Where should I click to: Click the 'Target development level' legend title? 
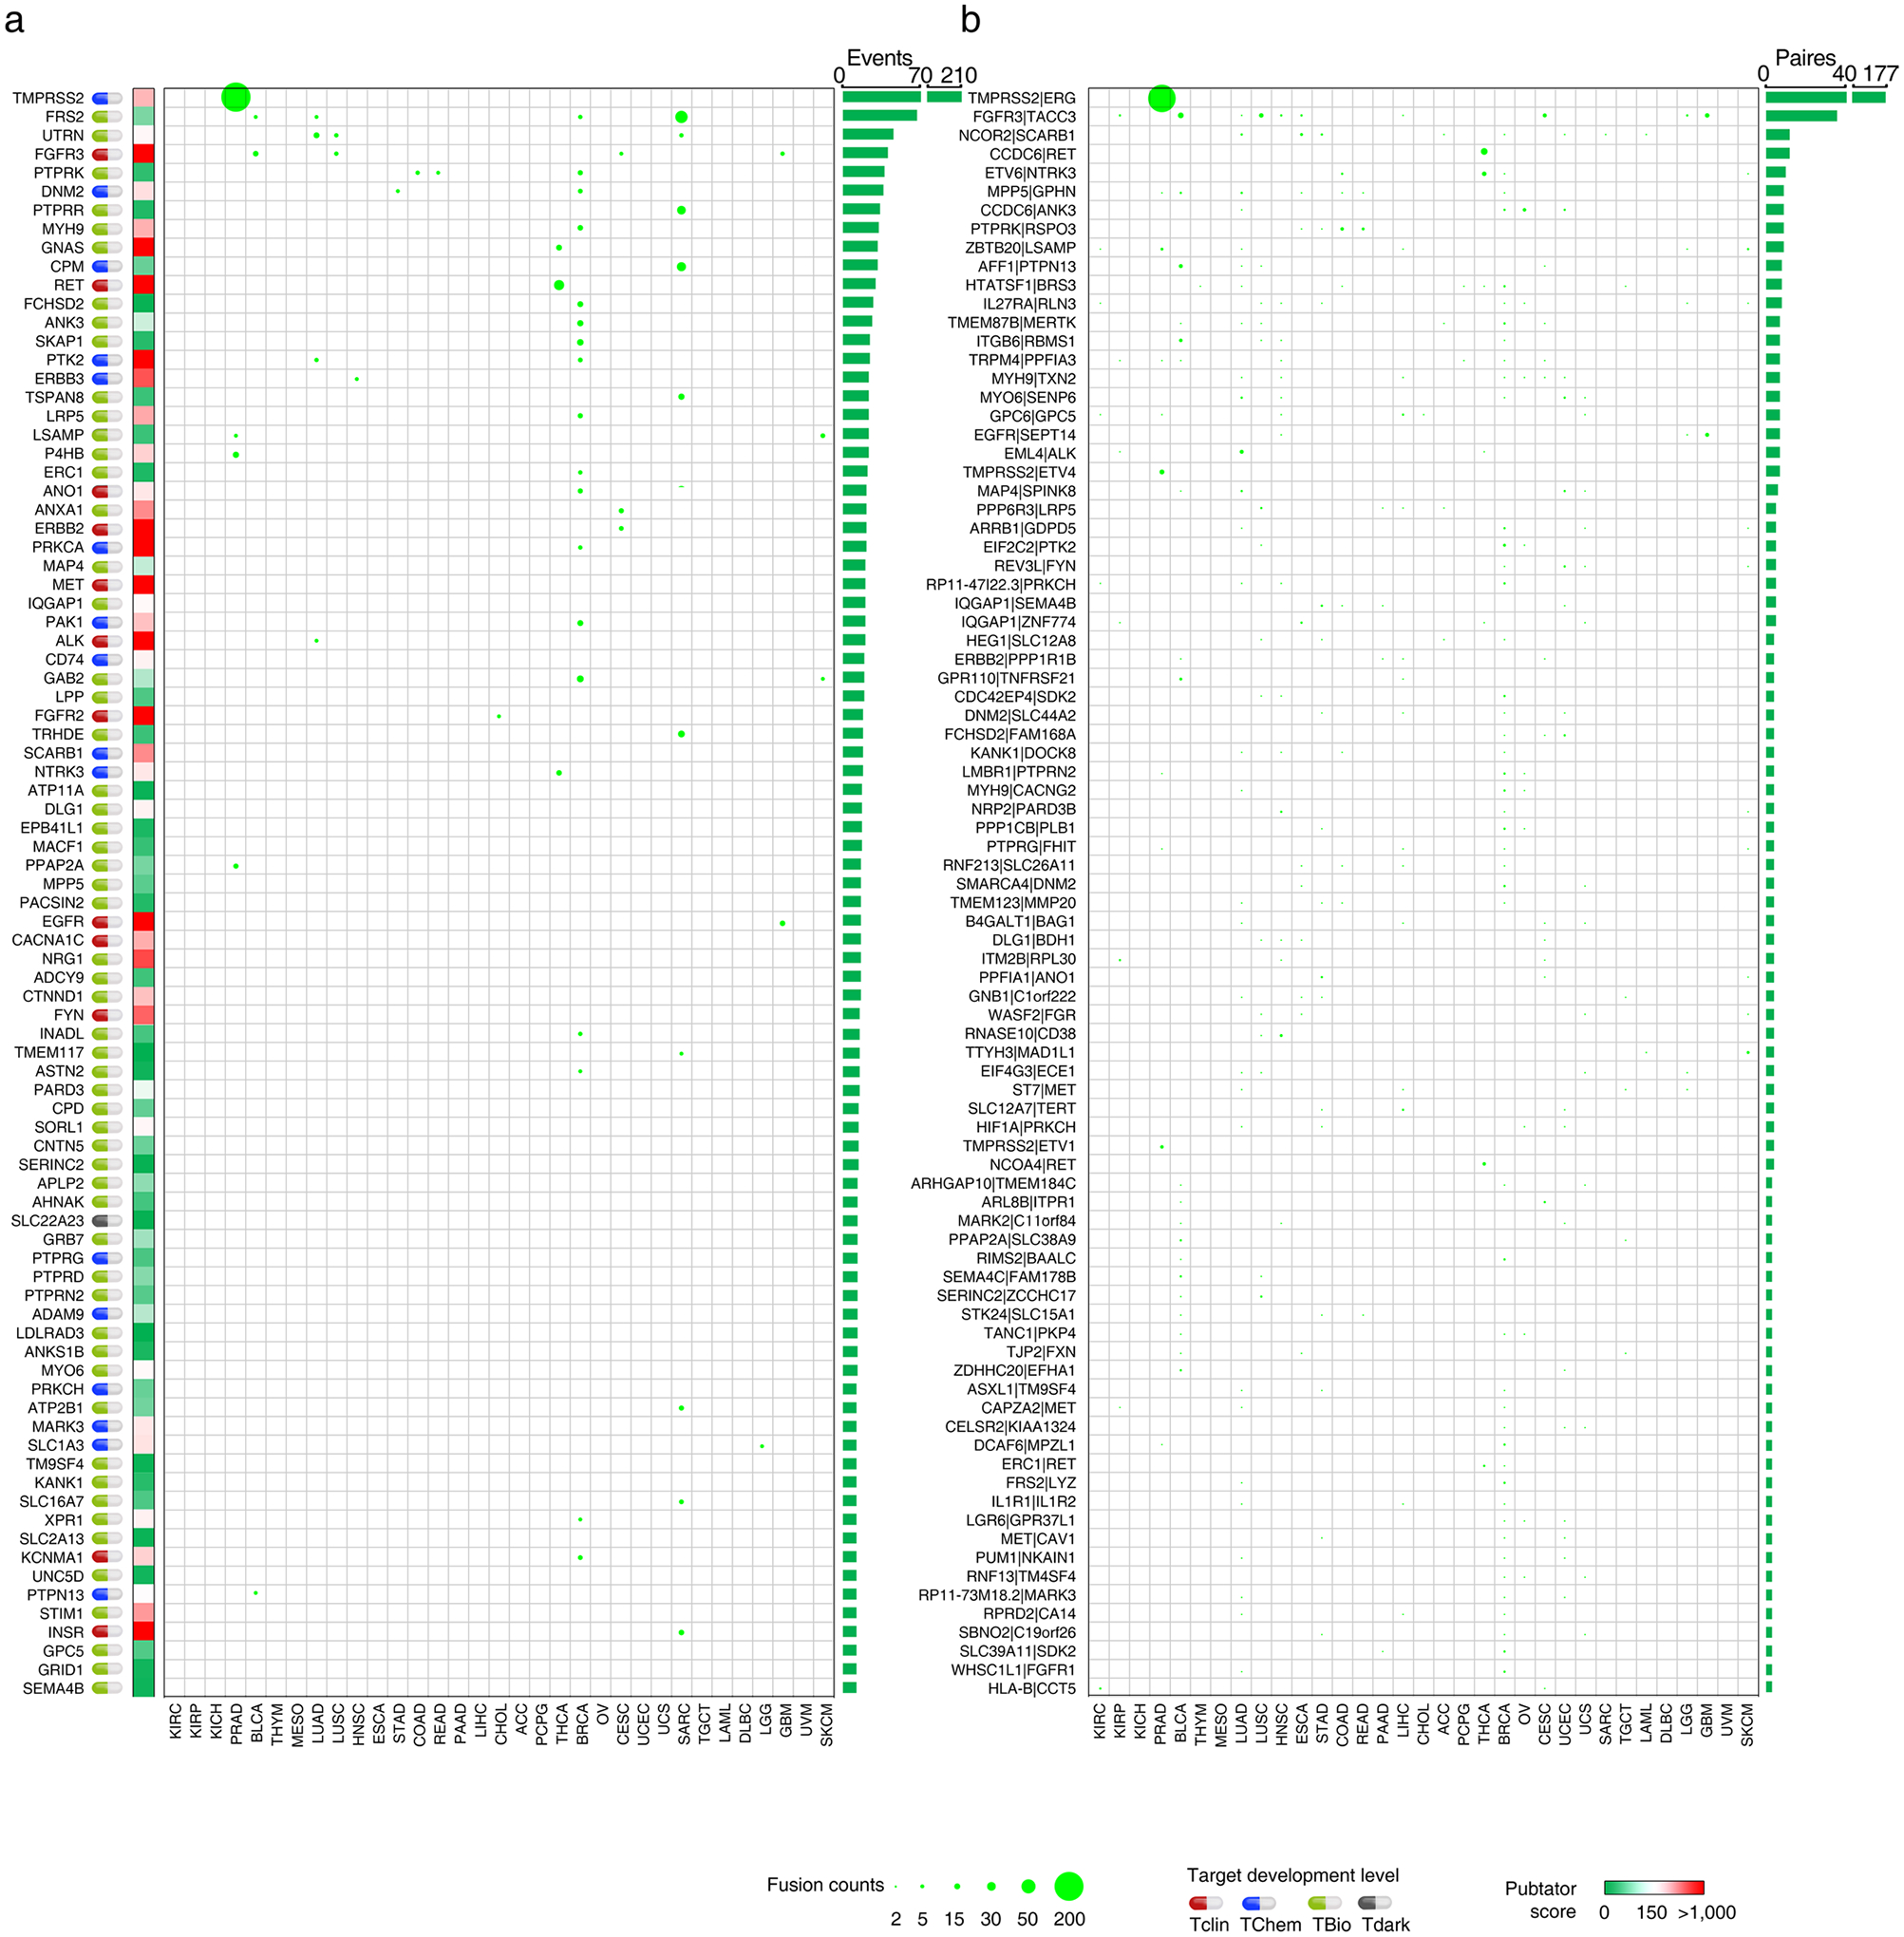(x=1292, y=1876)
